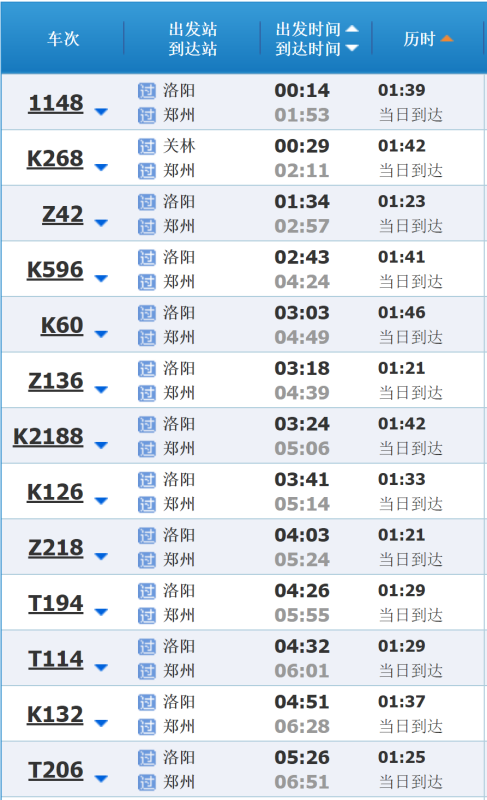Click the 过 icon beside 洛阳 for train 1148
The width and height of the screenshot is (487, 800).
[x=147, y=91]
